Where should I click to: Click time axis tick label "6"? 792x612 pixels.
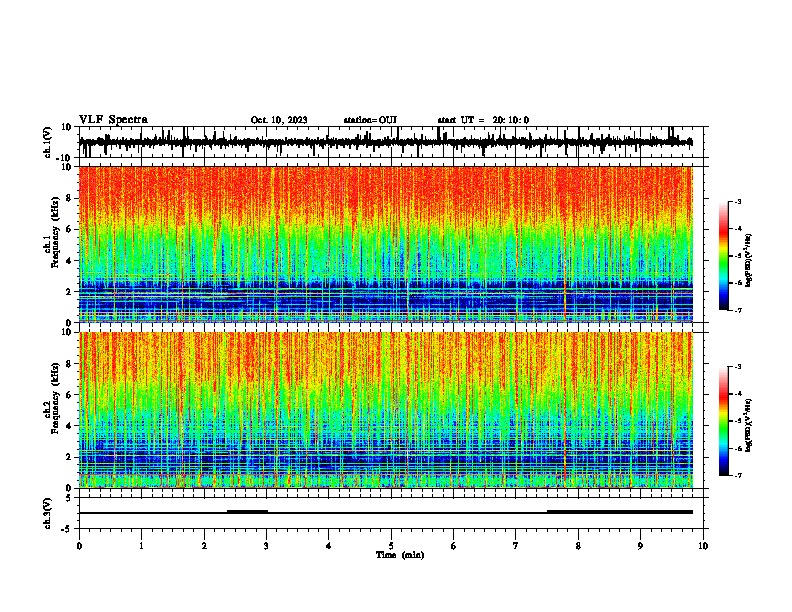pos(454,546)
